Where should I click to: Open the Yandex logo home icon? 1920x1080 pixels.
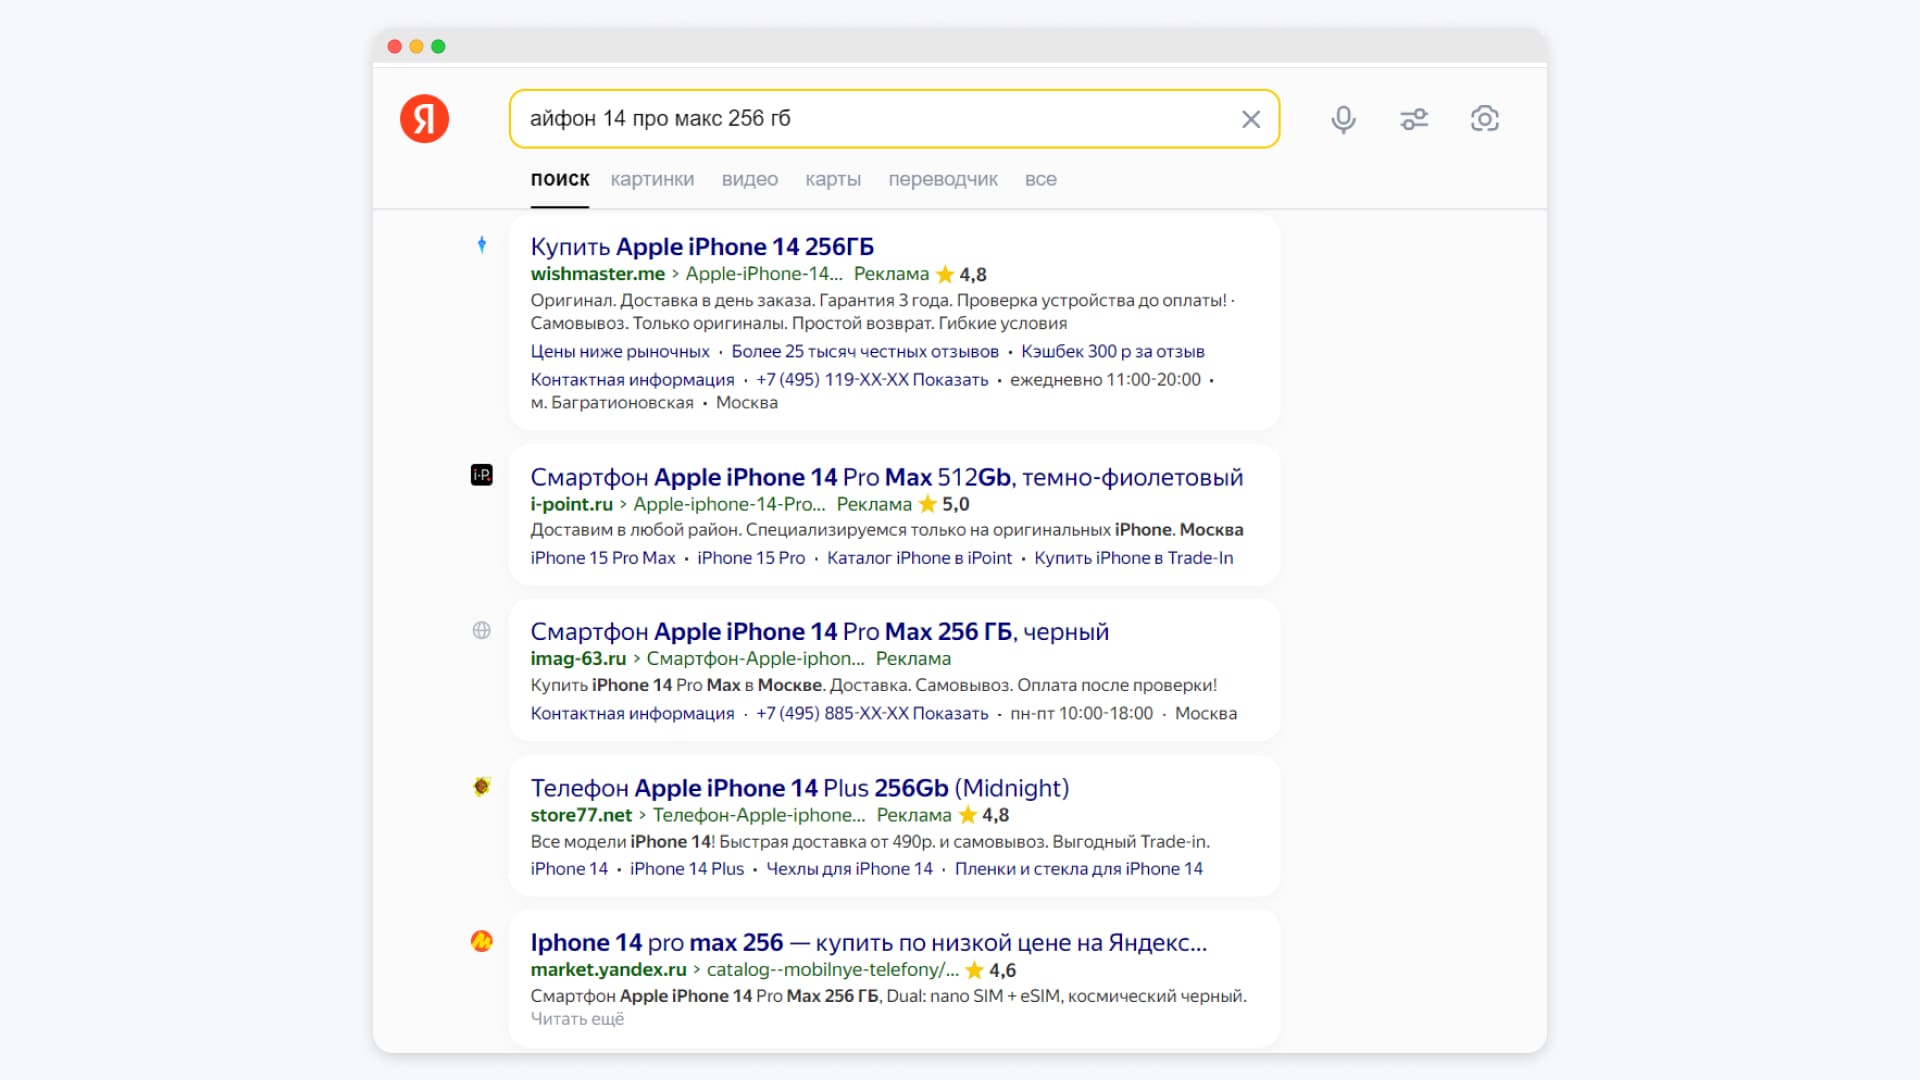pyautogui.click(x=424, y=119)
